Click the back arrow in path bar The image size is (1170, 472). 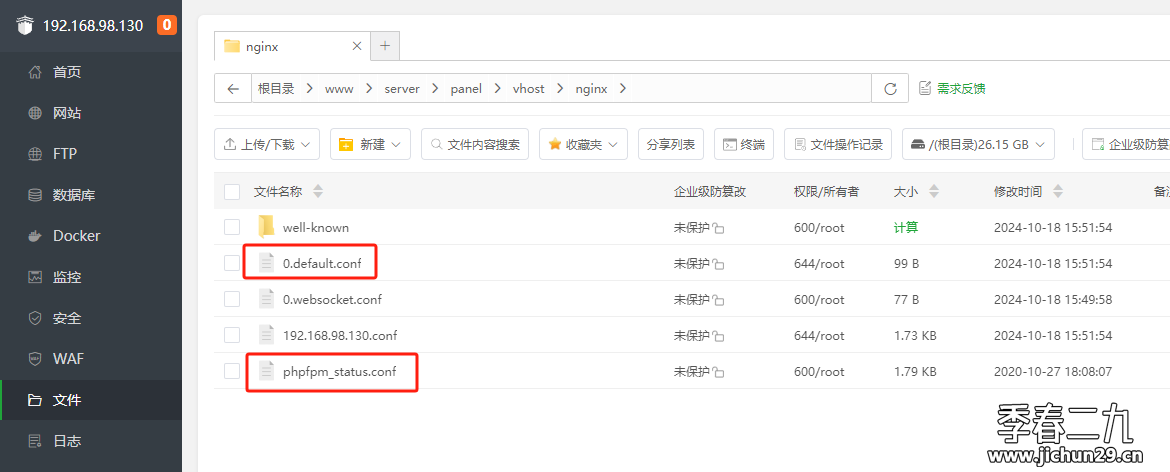233,88
